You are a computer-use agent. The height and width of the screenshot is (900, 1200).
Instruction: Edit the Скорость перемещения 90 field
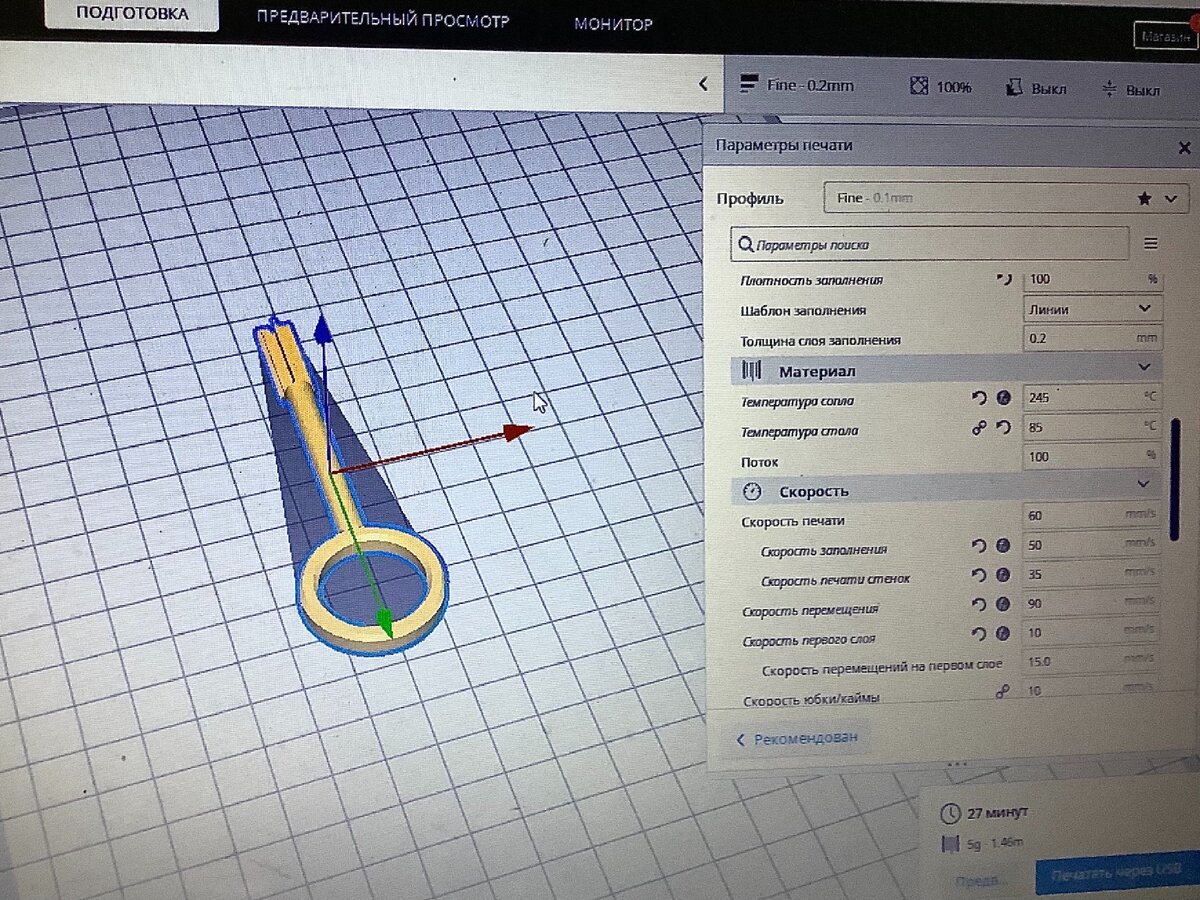[1092, 604]
